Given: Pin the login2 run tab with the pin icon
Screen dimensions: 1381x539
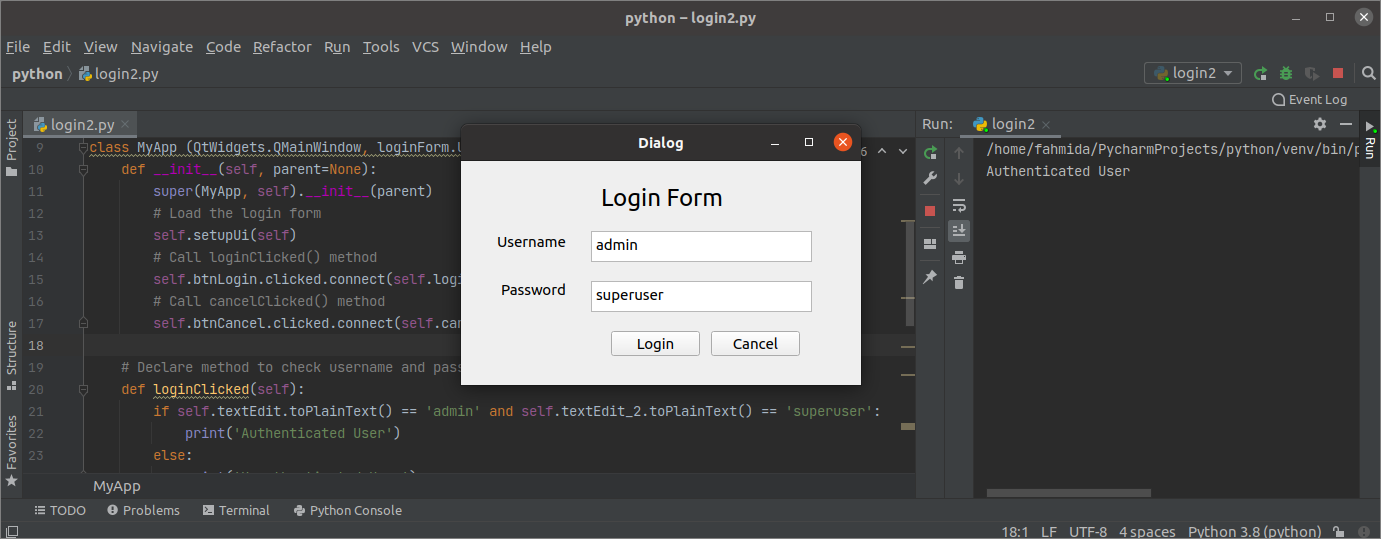Looking at the screenshot, I should [x=930, y=276].
